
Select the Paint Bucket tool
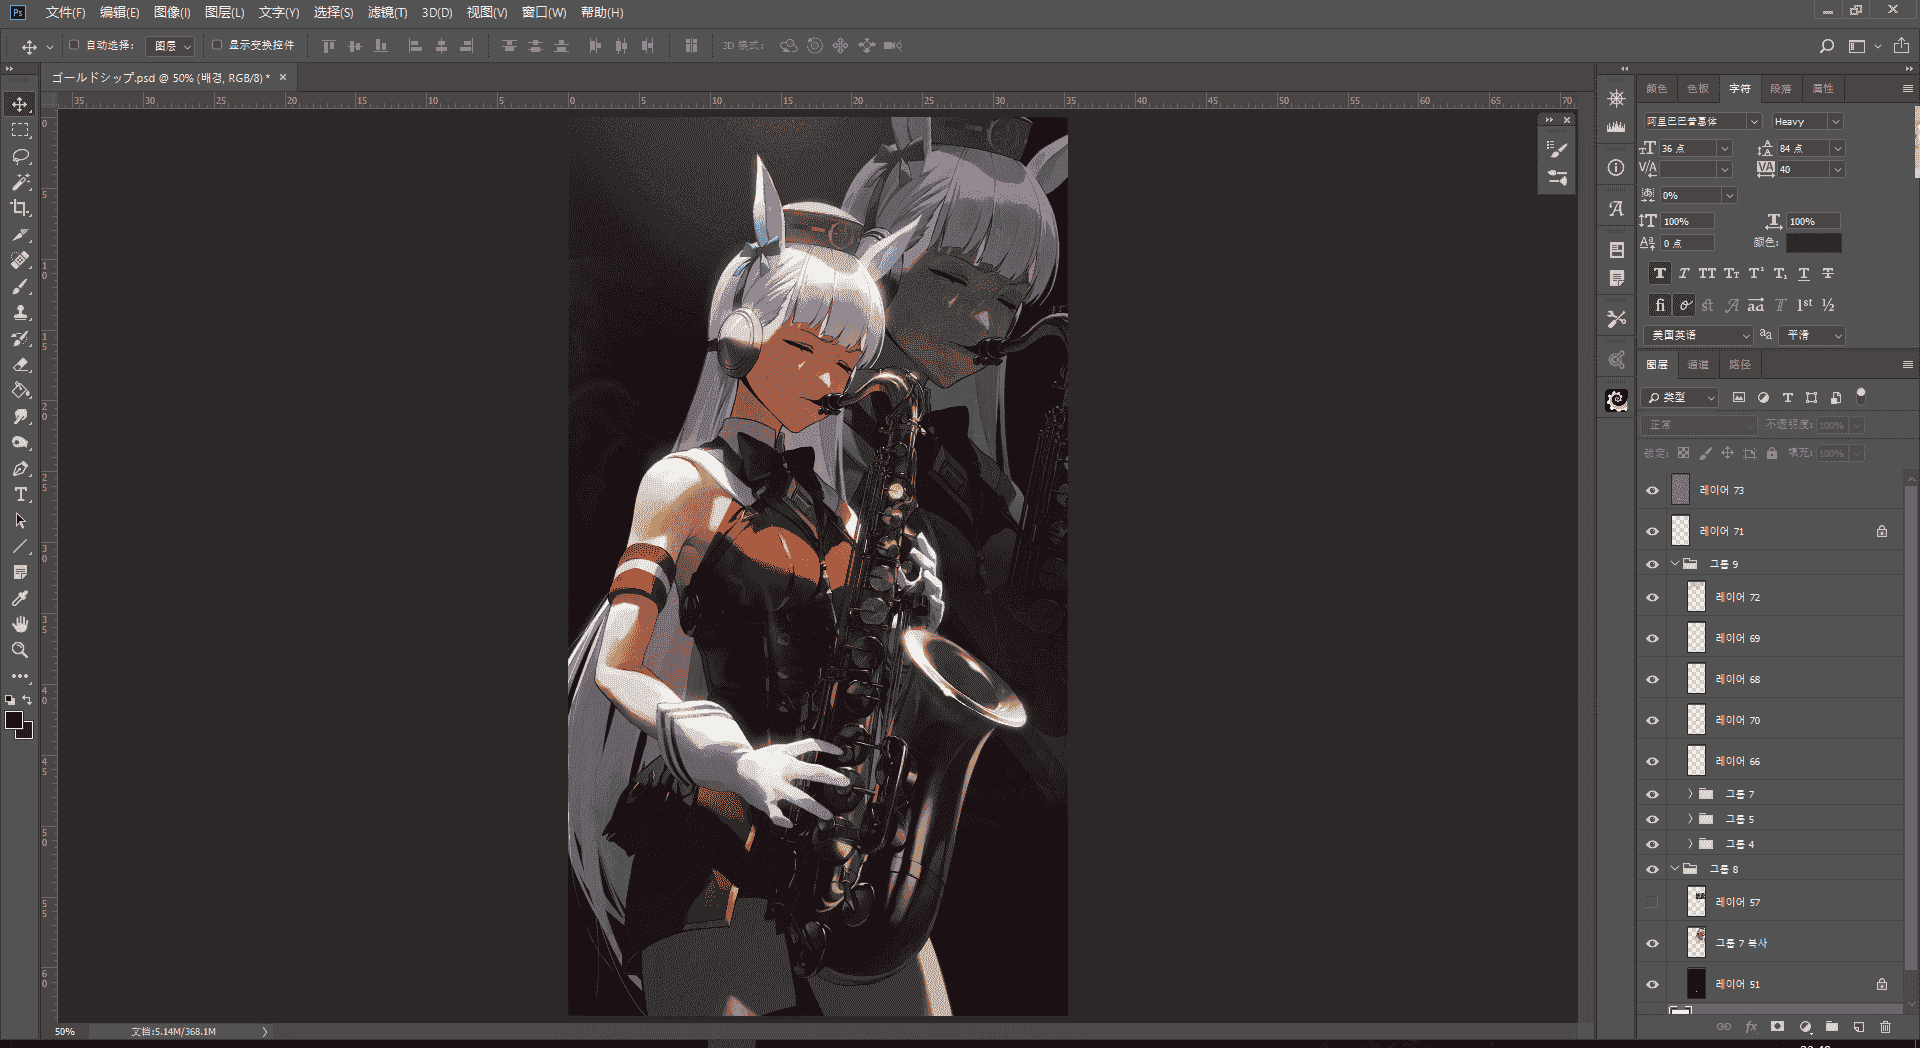pyautogui.click(x=20, y=390)
